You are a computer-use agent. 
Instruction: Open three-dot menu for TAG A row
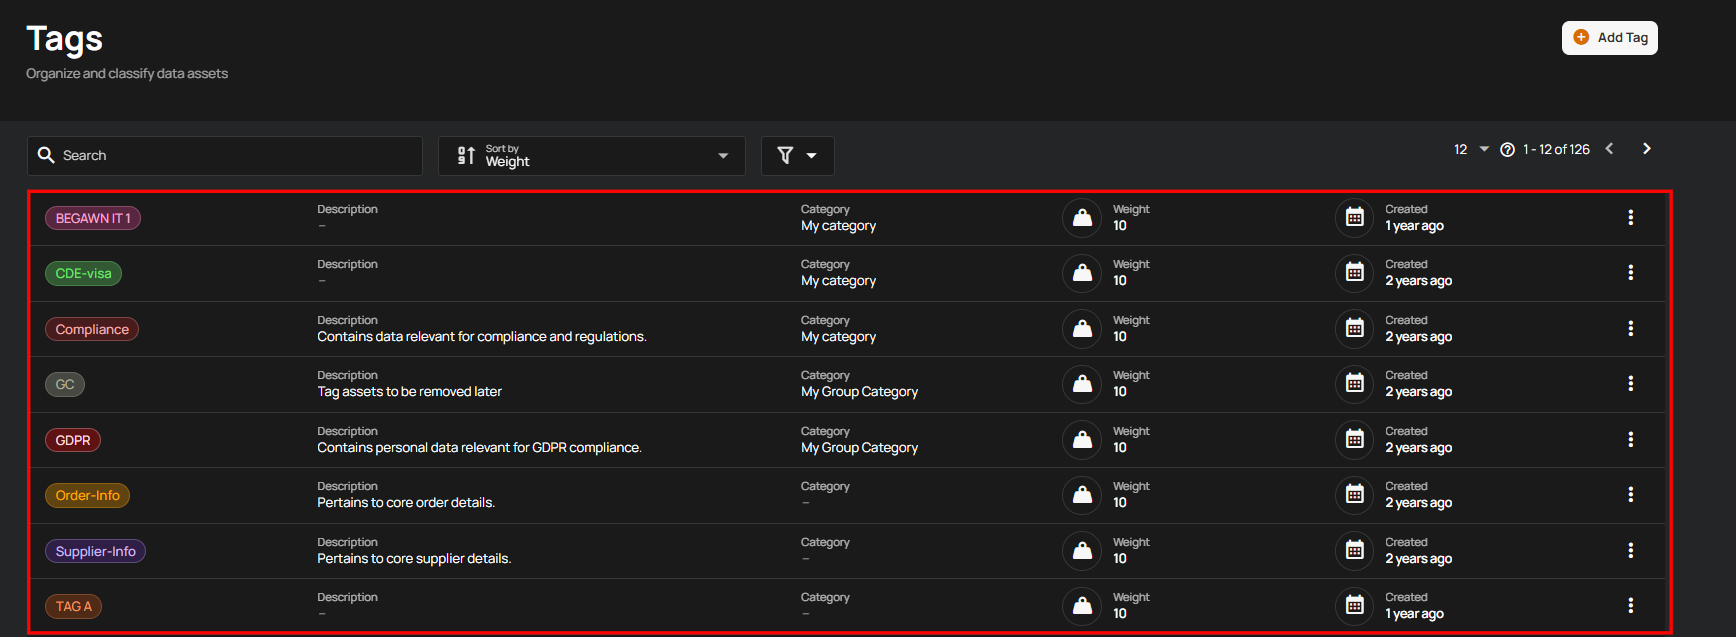(x=1630, y=605)
